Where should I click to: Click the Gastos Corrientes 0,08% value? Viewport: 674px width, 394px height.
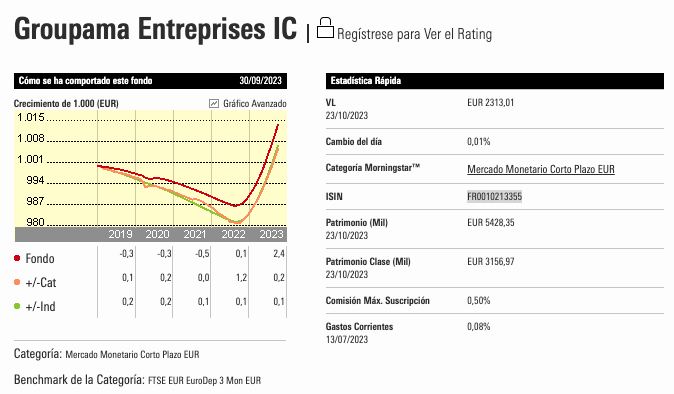(478, 327)
